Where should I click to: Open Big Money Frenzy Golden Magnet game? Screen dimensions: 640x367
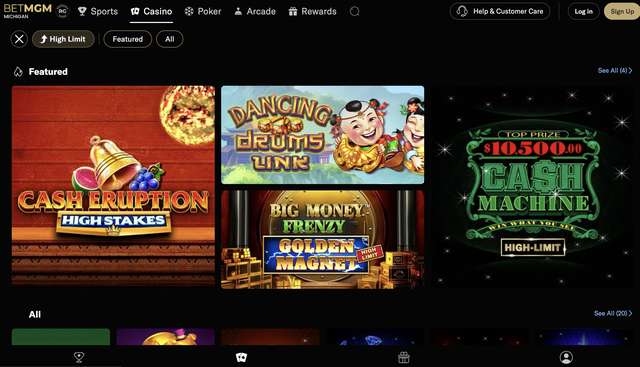322,240
